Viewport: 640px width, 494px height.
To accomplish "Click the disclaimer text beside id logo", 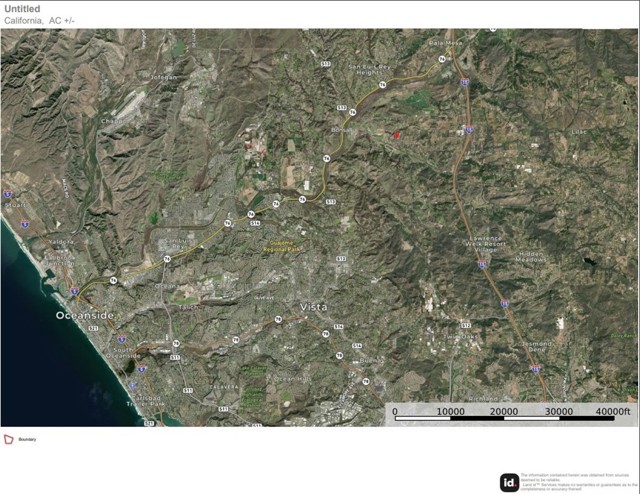I will click(579, 482).
